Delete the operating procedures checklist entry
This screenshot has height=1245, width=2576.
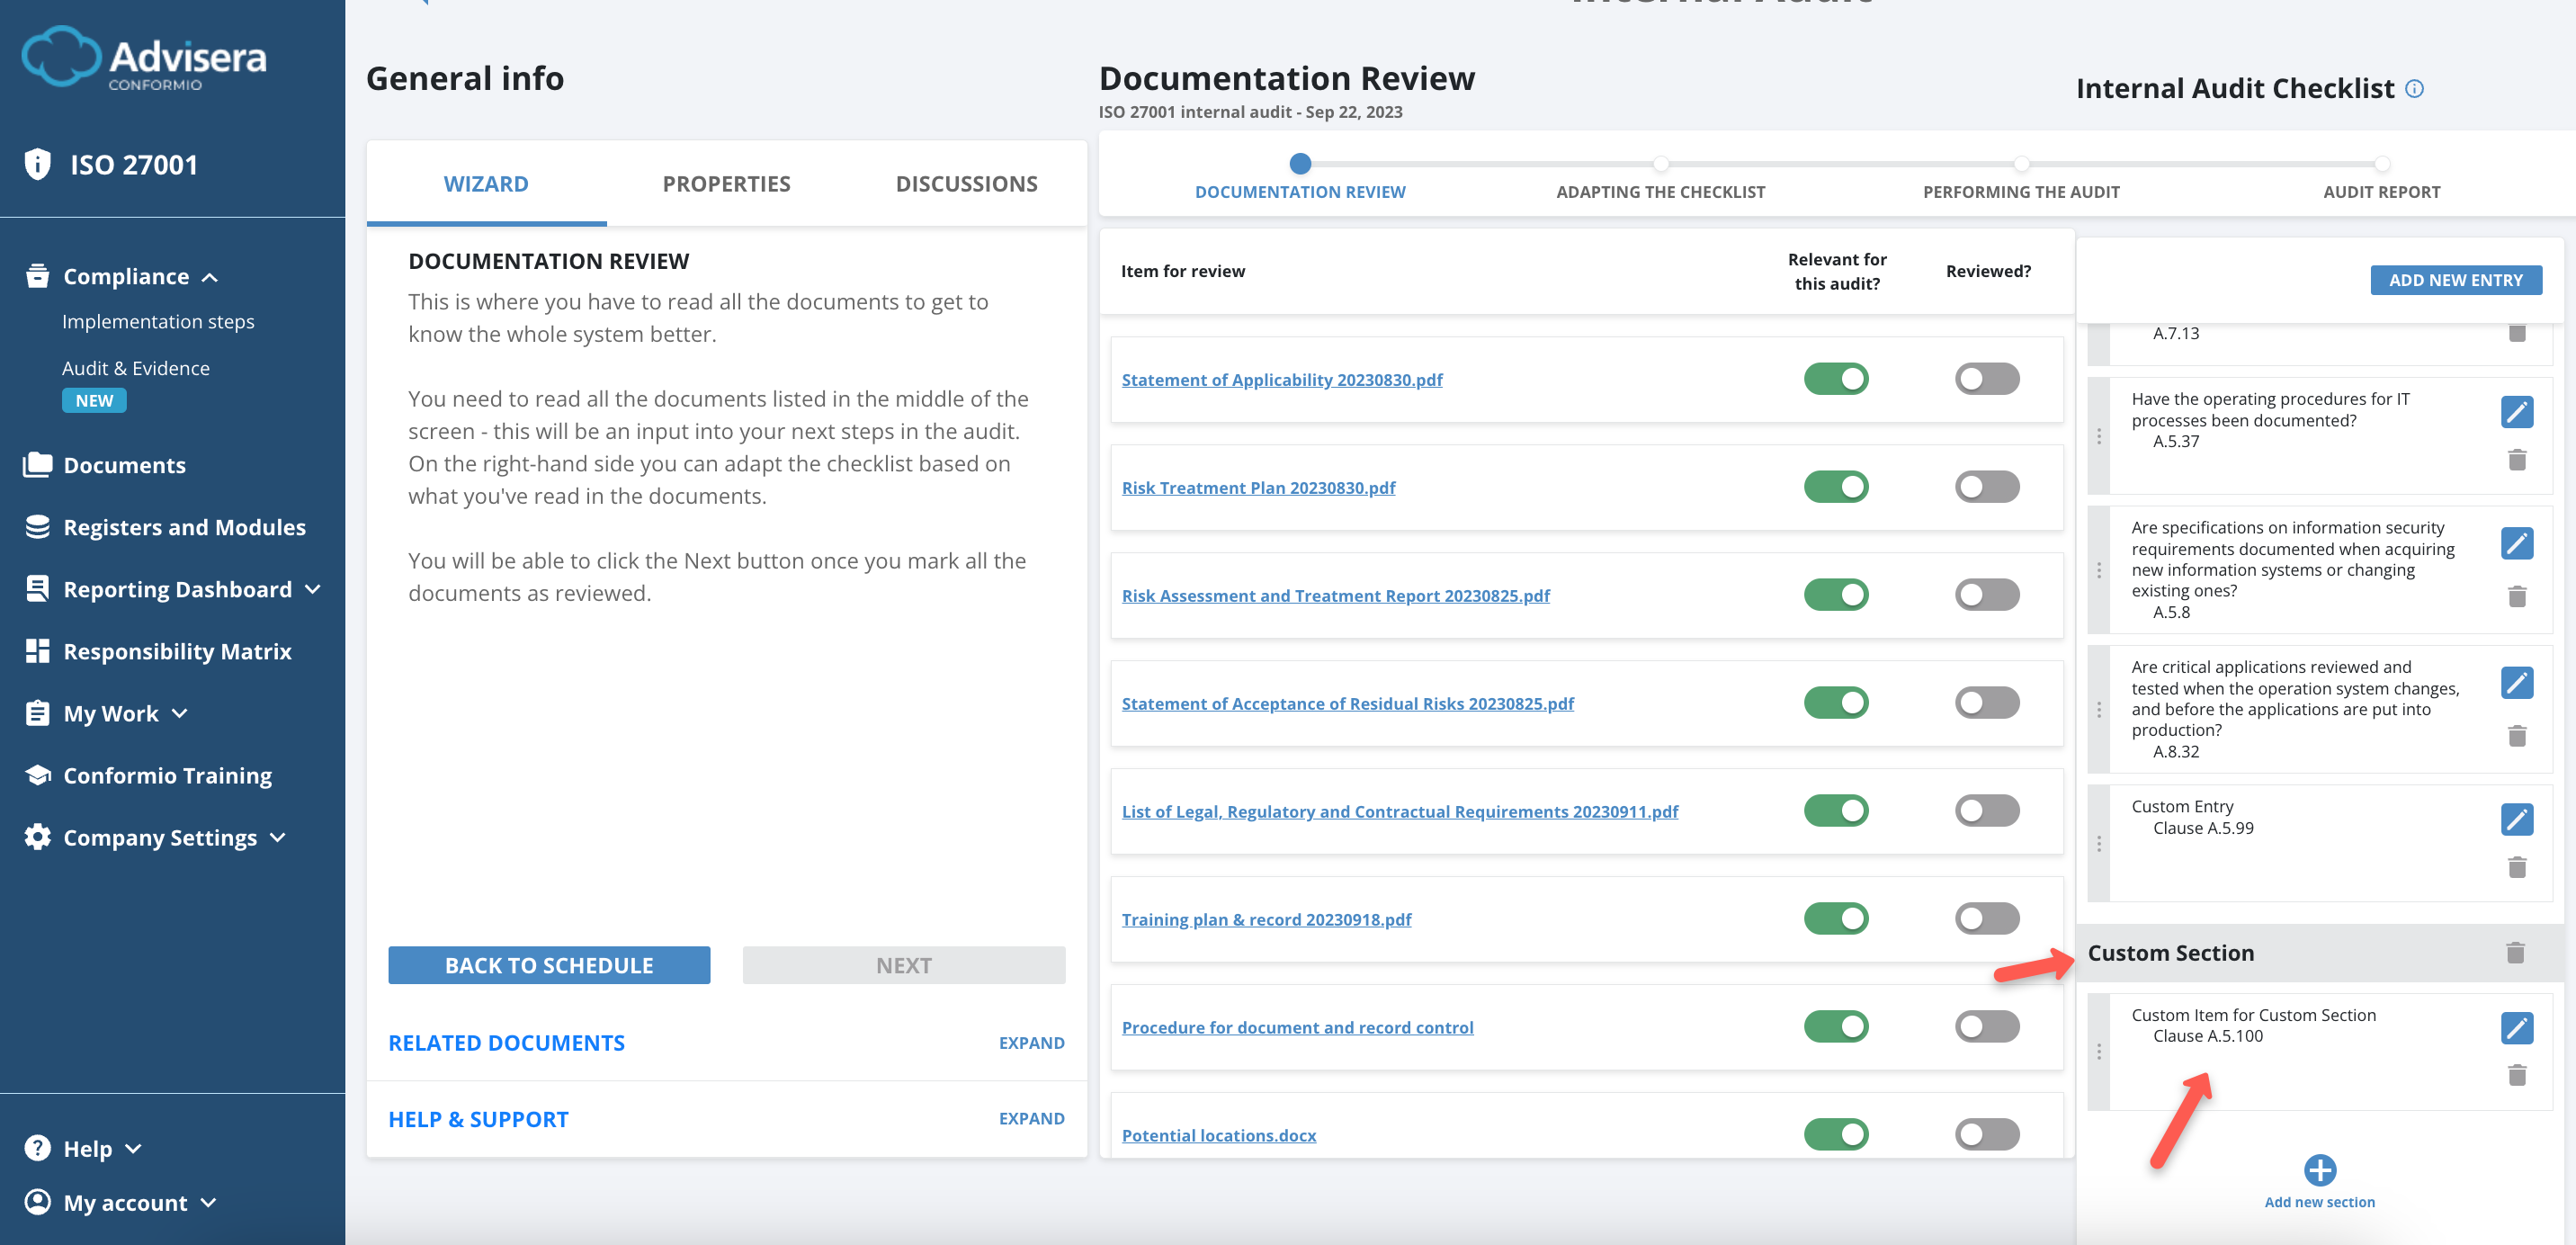(2516, 460)
